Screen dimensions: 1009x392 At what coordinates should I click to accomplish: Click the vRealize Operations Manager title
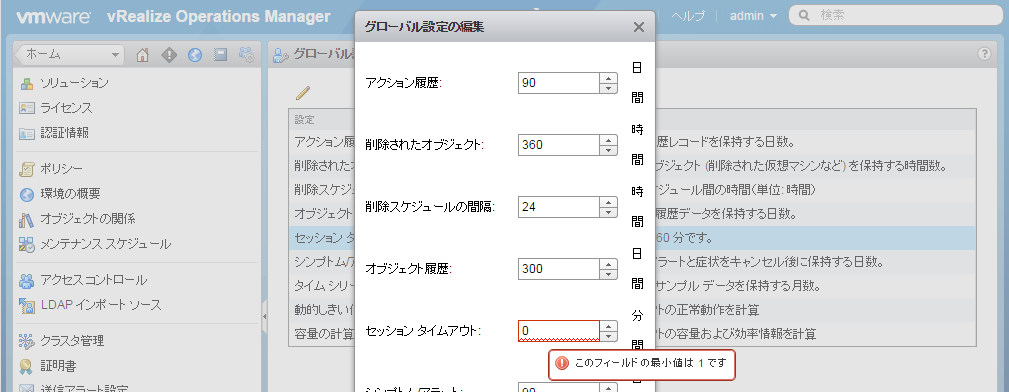pyautogui.click(x=219, y=17)
